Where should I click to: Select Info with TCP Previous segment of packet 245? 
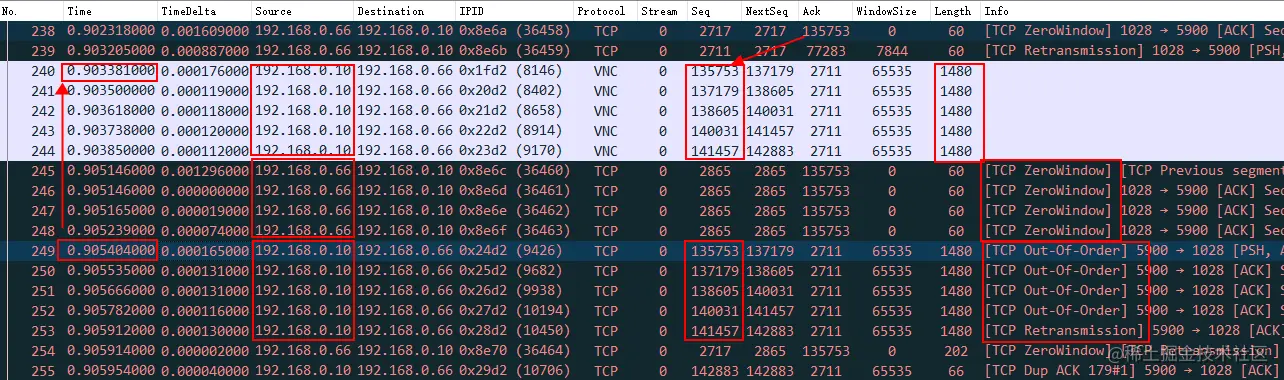[1134, 171]
